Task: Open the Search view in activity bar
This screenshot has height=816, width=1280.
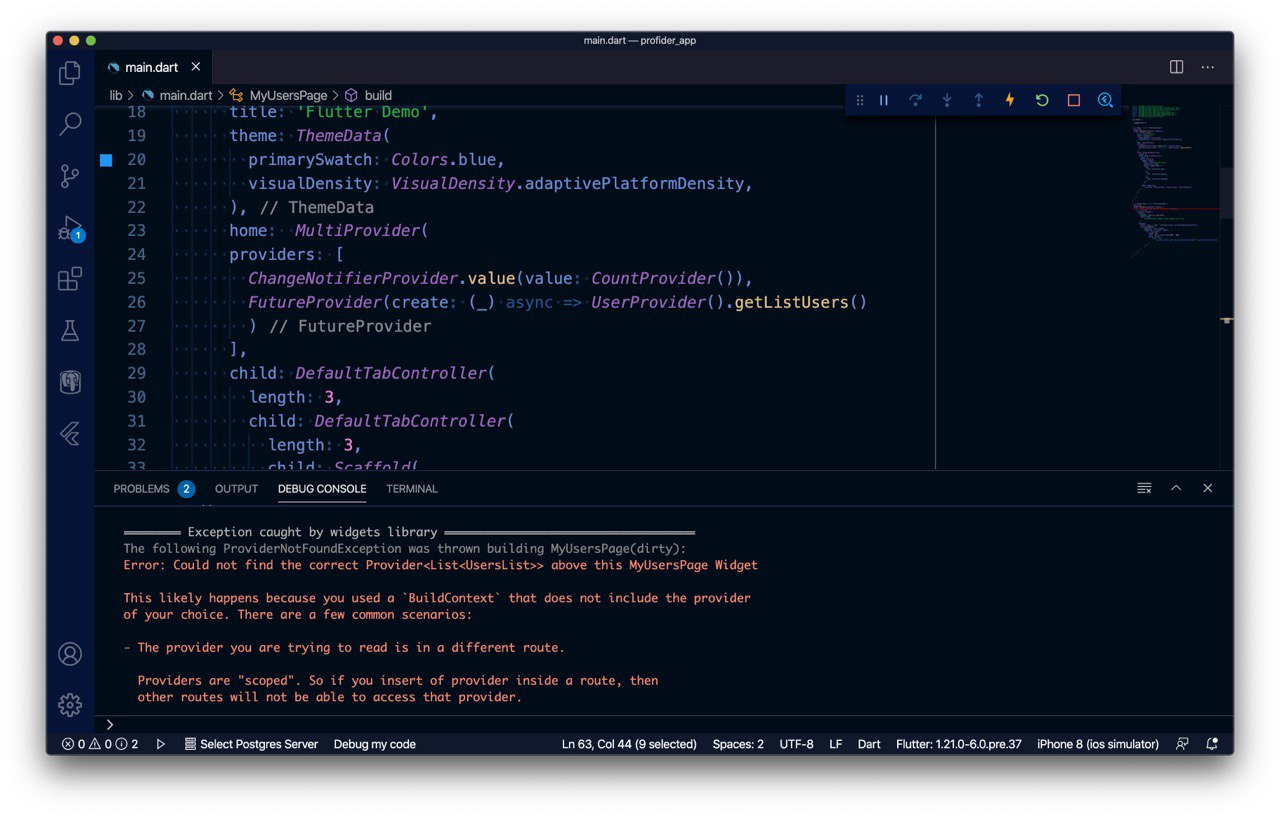Action: coord(70,125)
